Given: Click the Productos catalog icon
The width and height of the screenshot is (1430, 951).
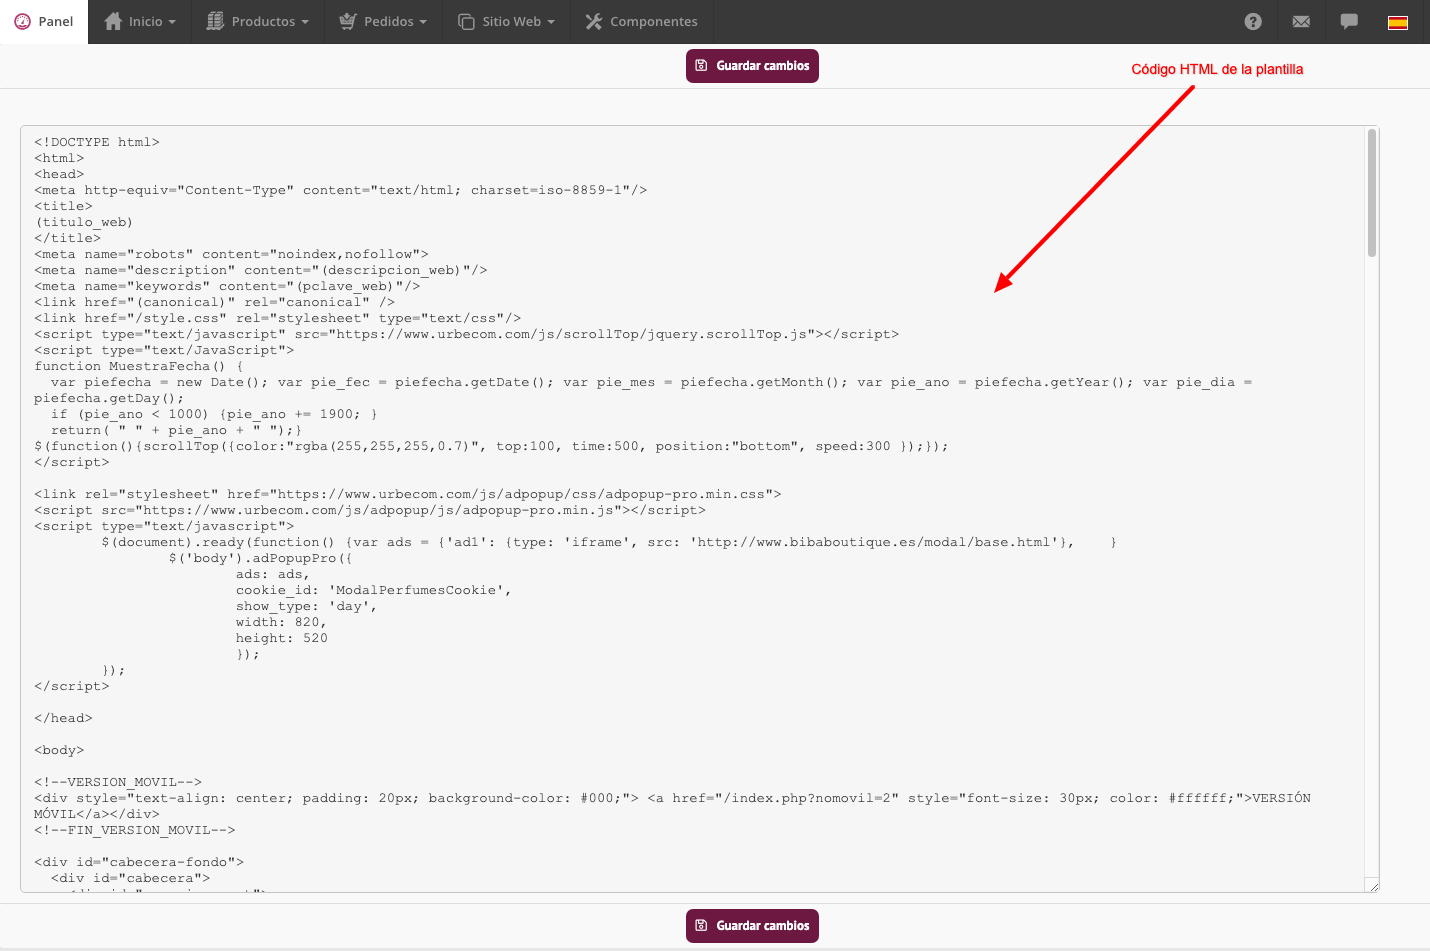Looking at the screenshot, I should (x=215, y=21).
